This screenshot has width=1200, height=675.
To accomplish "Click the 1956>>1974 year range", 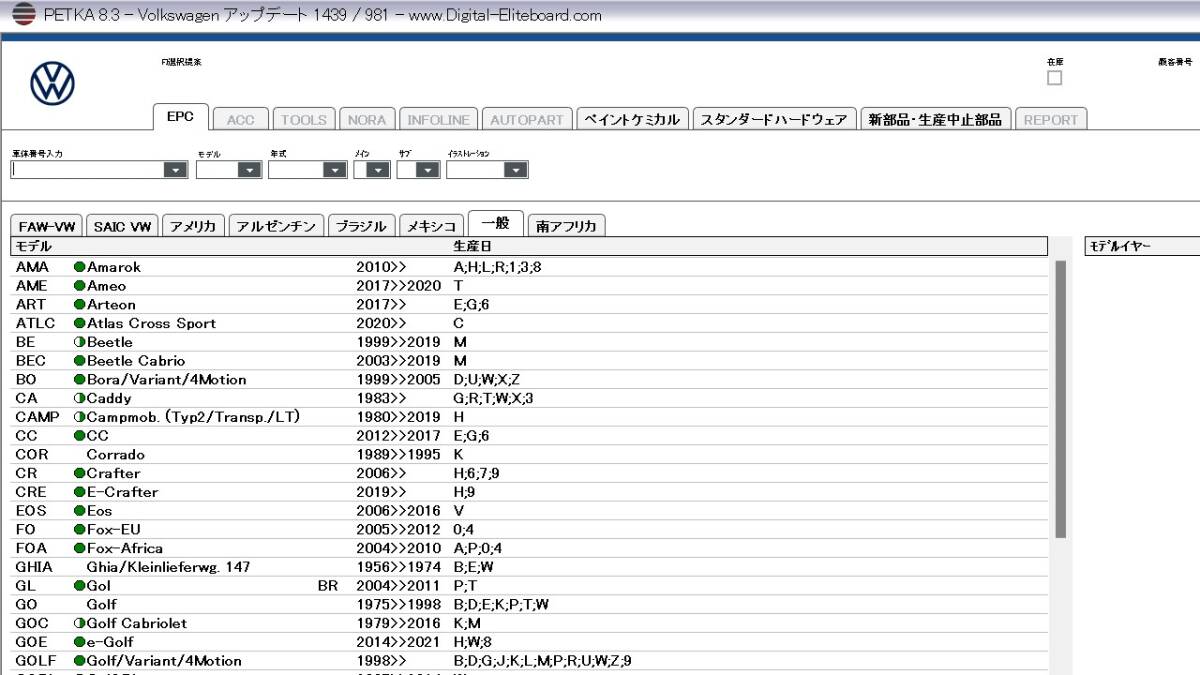I will (398, 567).
